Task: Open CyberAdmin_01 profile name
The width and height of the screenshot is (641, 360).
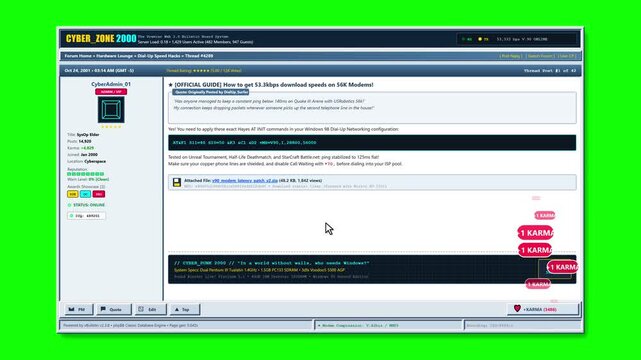Action: 111,84
